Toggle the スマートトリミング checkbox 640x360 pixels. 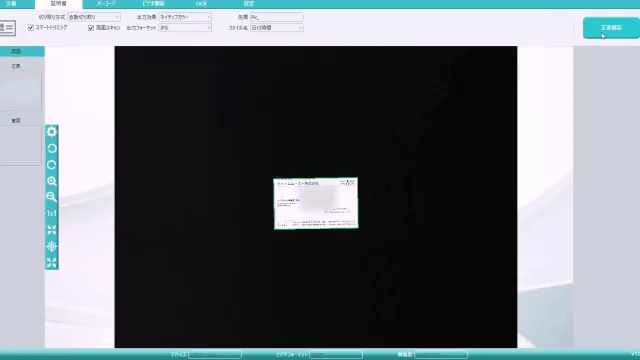click(x=31, y=27)
